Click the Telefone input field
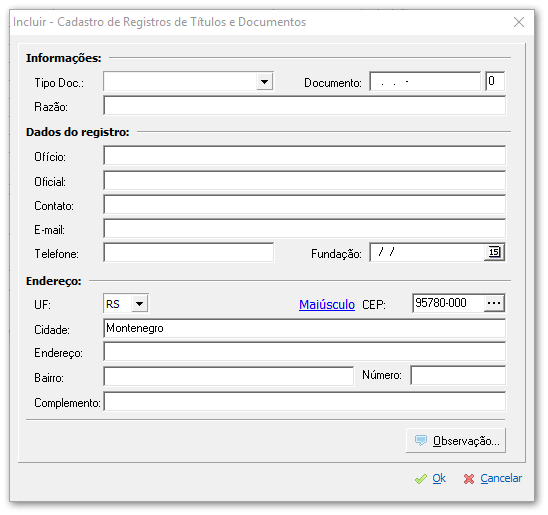This screenshot has width=548, height=515. (x=189, y=253)
